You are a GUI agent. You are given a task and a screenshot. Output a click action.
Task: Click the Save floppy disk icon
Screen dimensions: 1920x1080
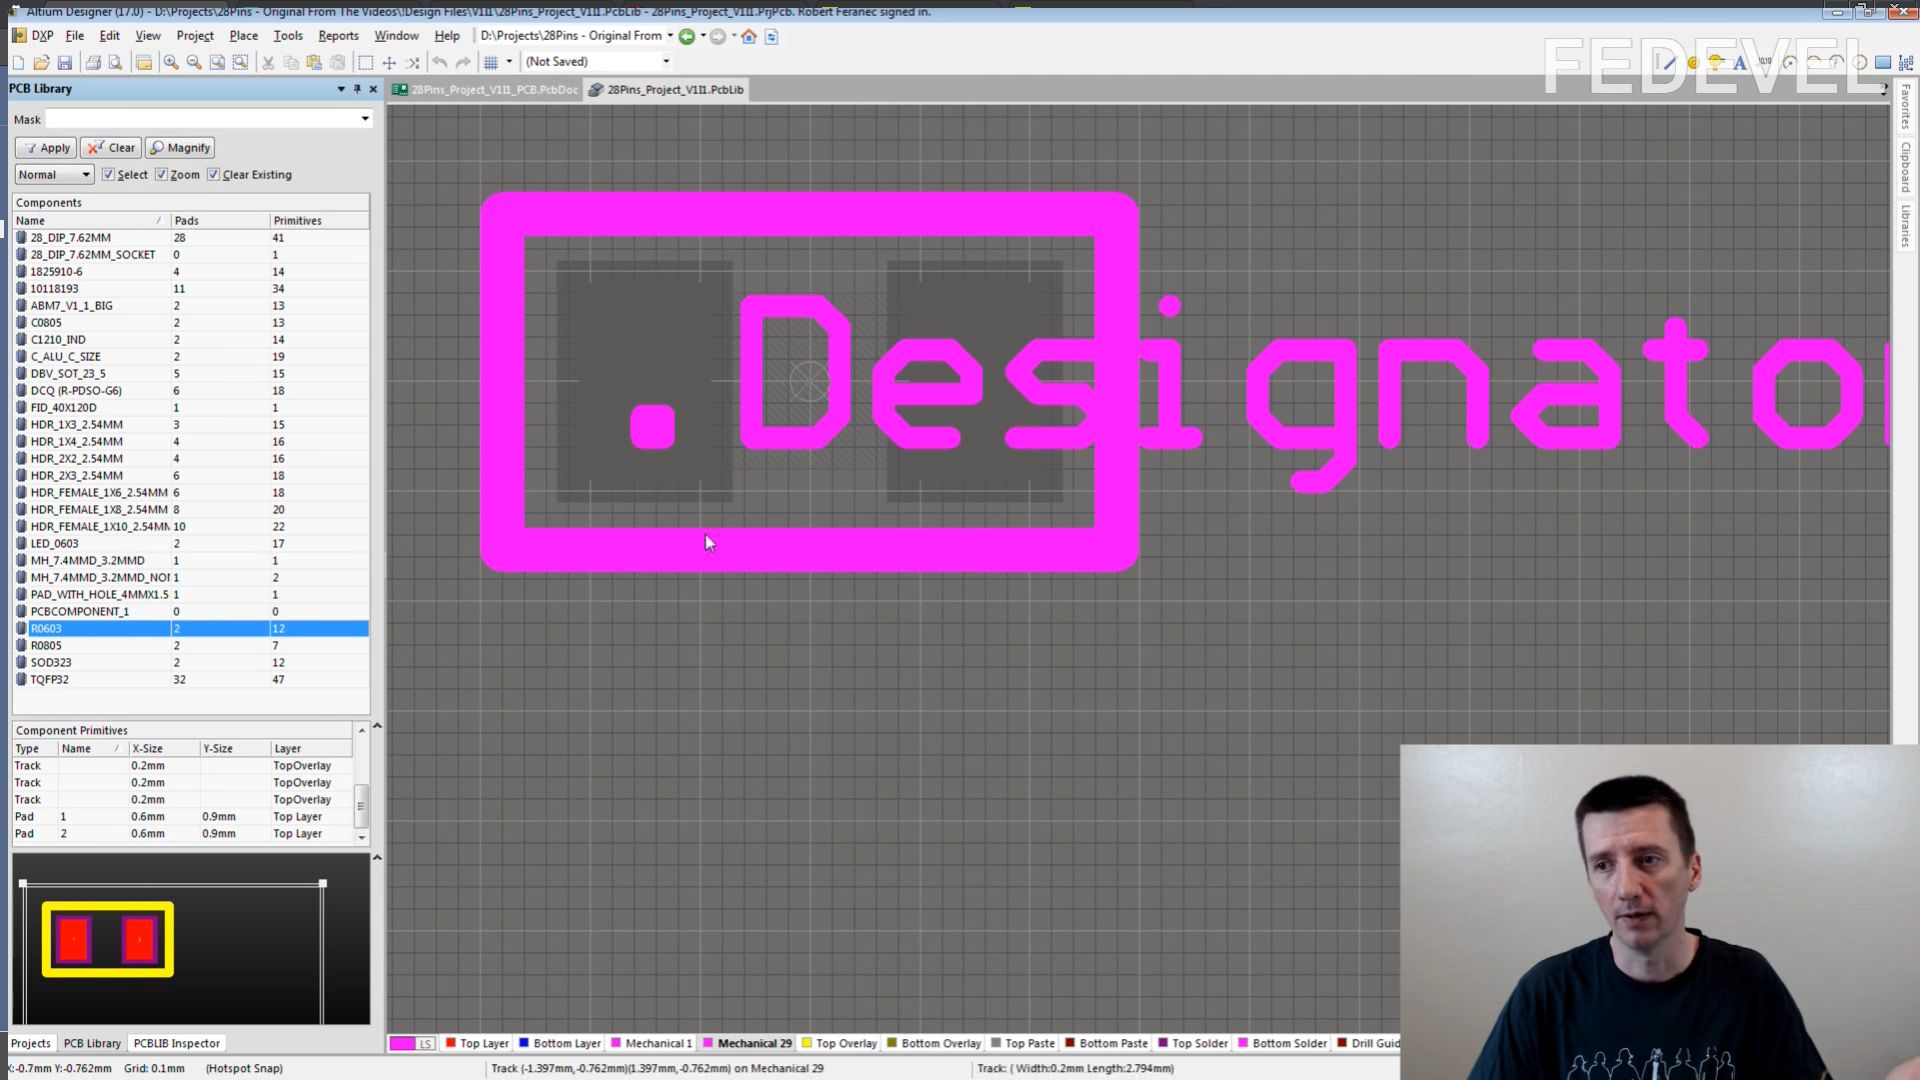(x=65, y=62)
